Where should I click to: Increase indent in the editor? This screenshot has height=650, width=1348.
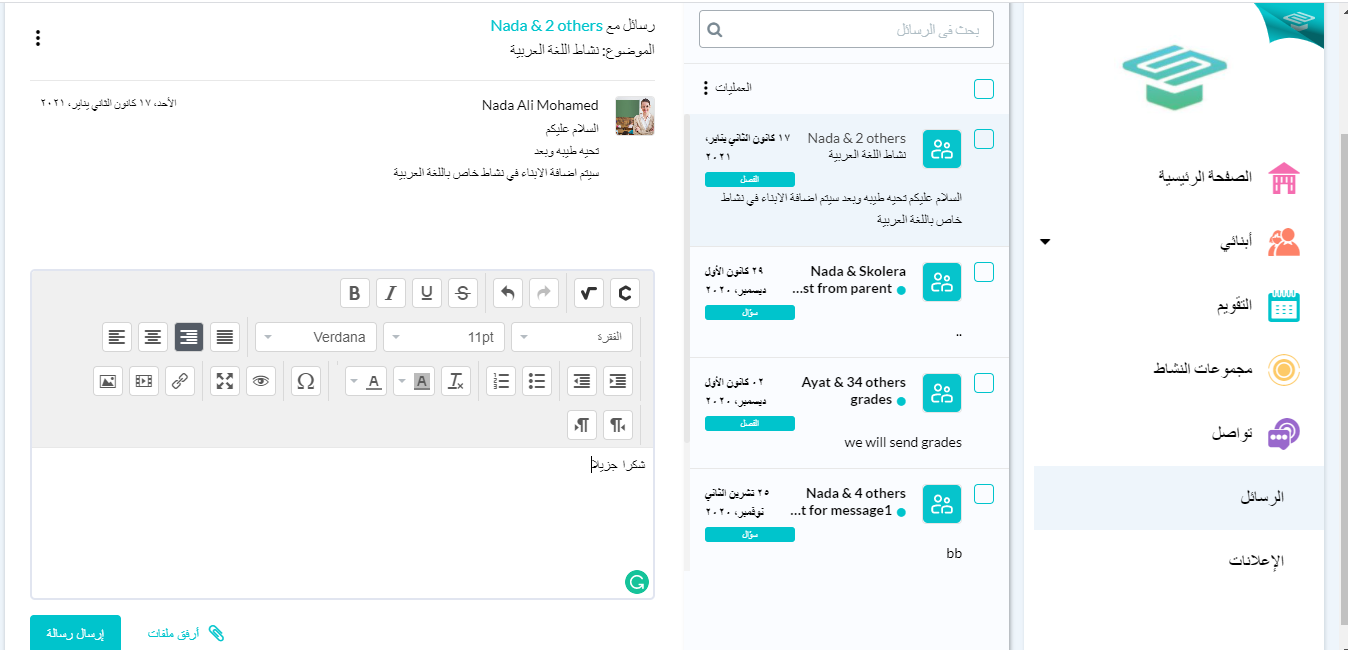click(618, 381)
